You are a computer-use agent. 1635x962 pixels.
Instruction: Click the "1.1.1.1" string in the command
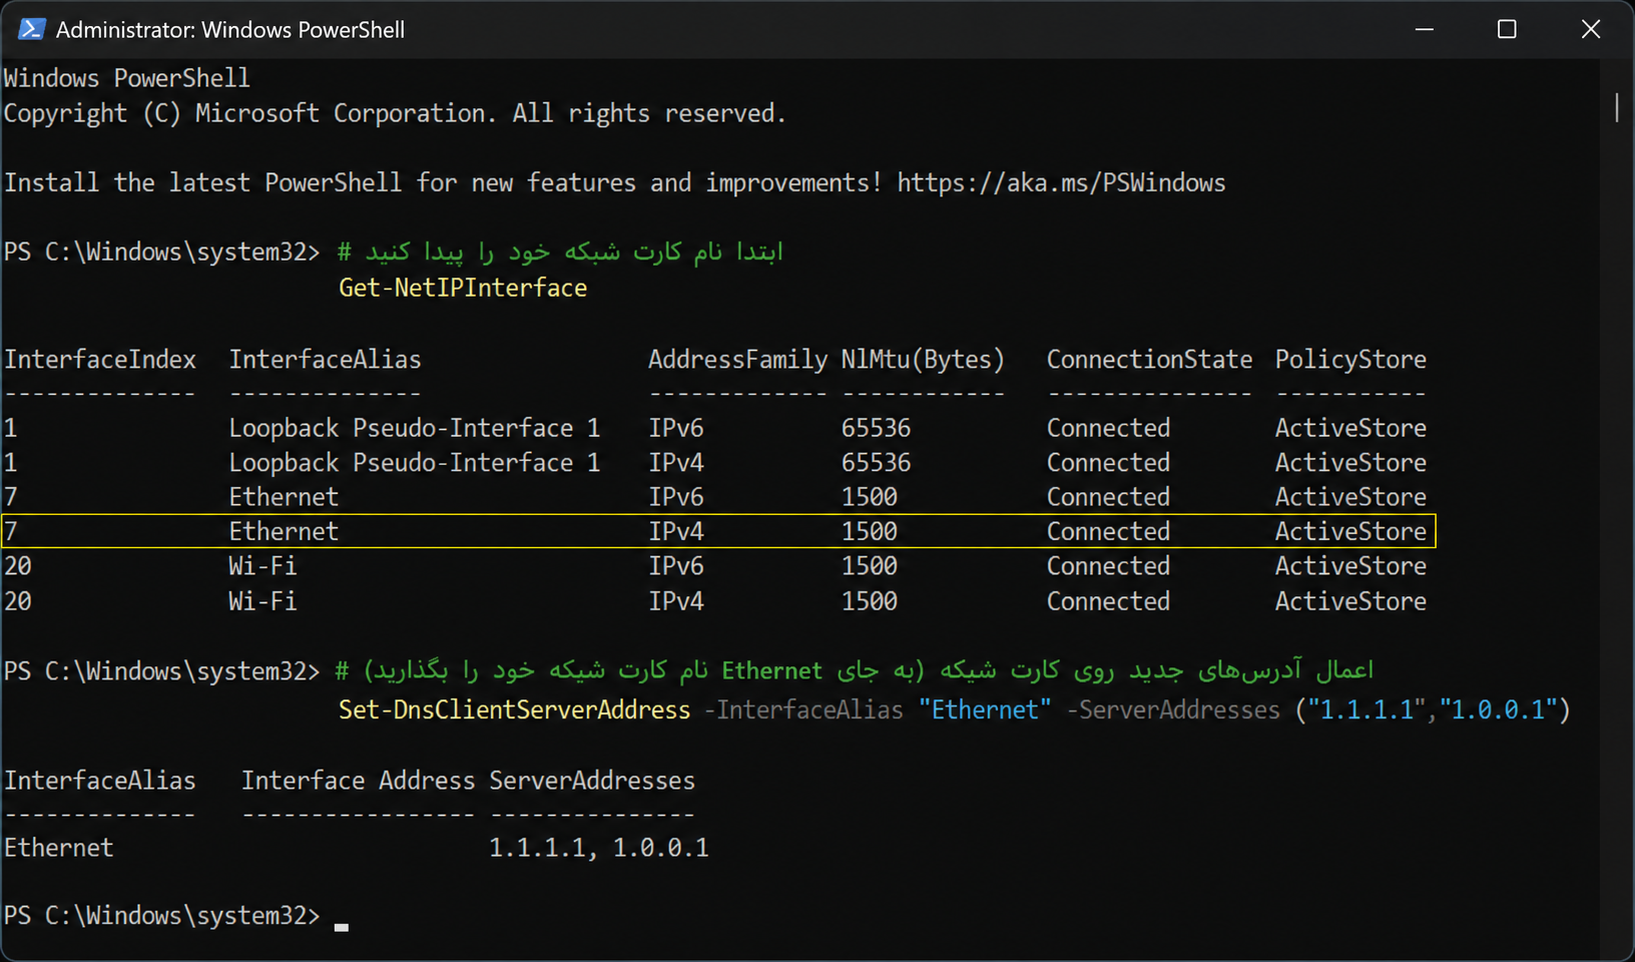click(1366, 710)
